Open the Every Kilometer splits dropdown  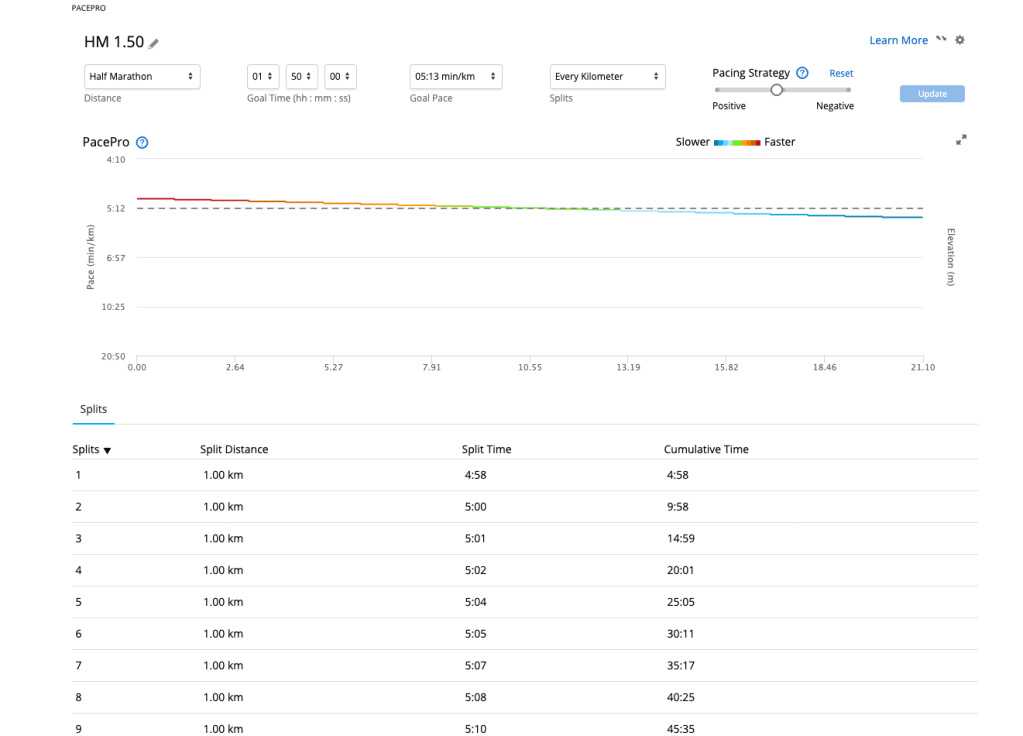pyautogui.click(x=607, y=76)
